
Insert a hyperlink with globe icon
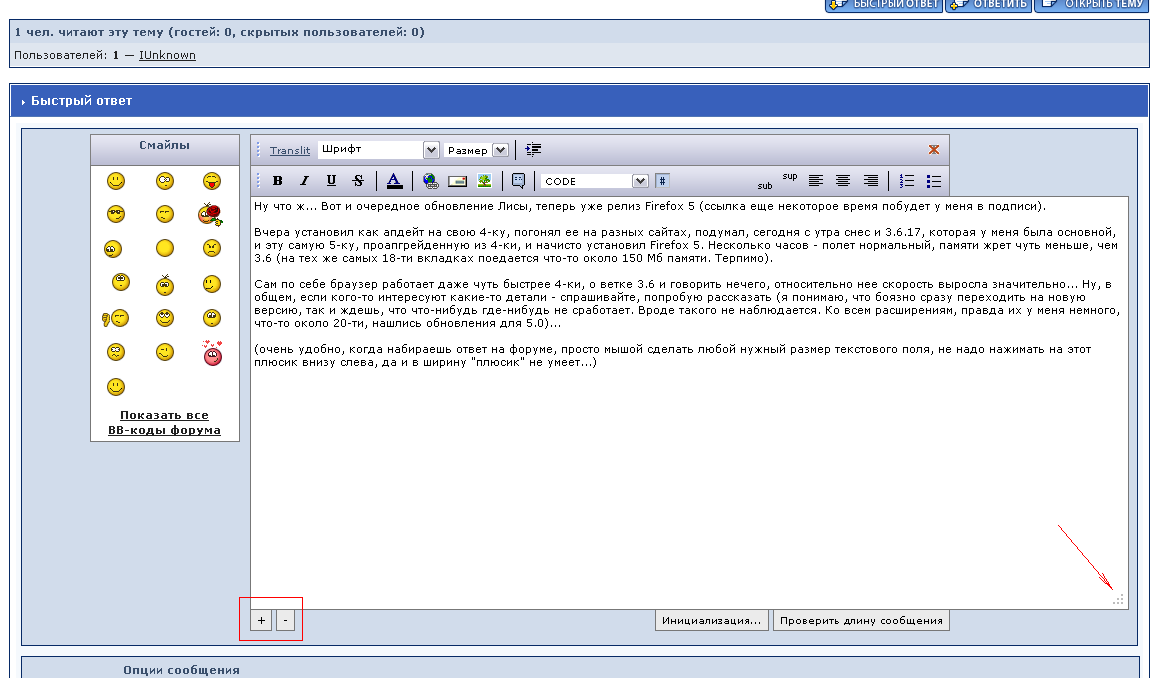430,181
